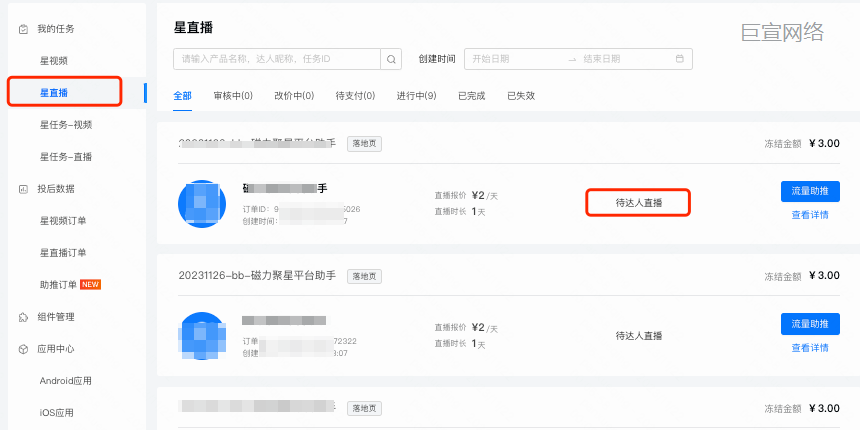Click the calendar icon in date range

[680, 59]
